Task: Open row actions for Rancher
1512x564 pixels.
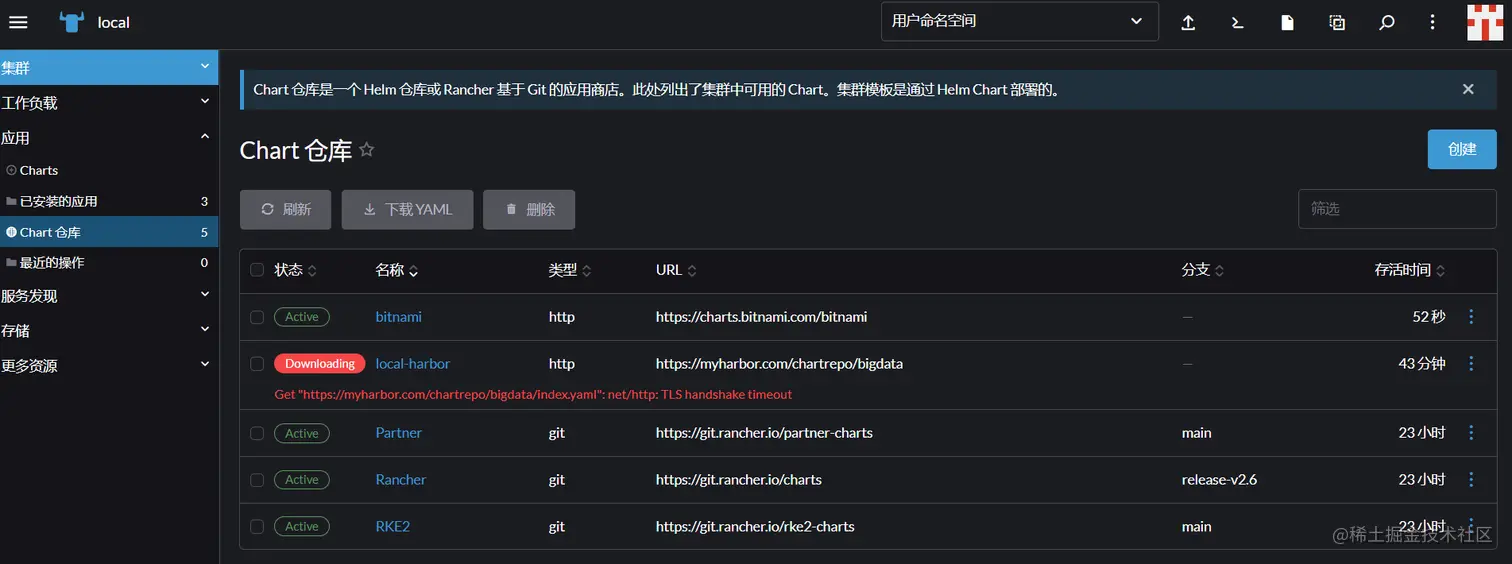Action: (x=1471, y=480)
